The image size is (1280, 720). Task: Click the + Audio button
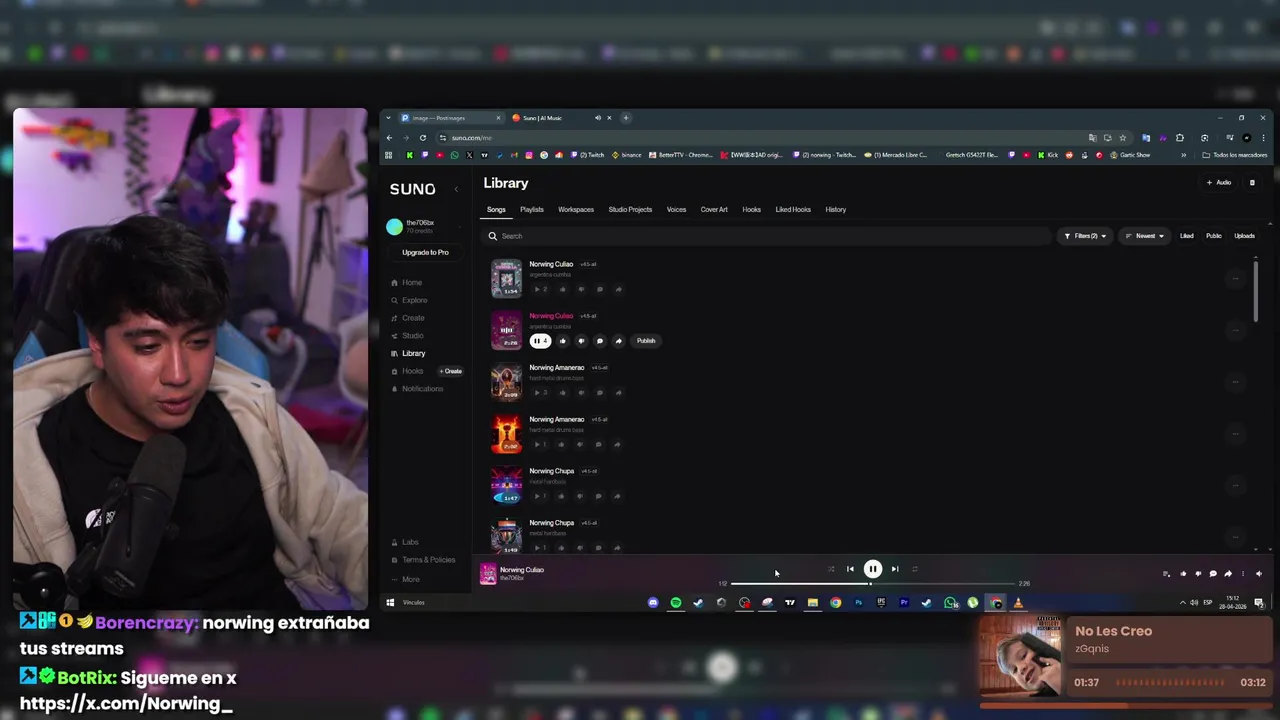click(1219, 183)
